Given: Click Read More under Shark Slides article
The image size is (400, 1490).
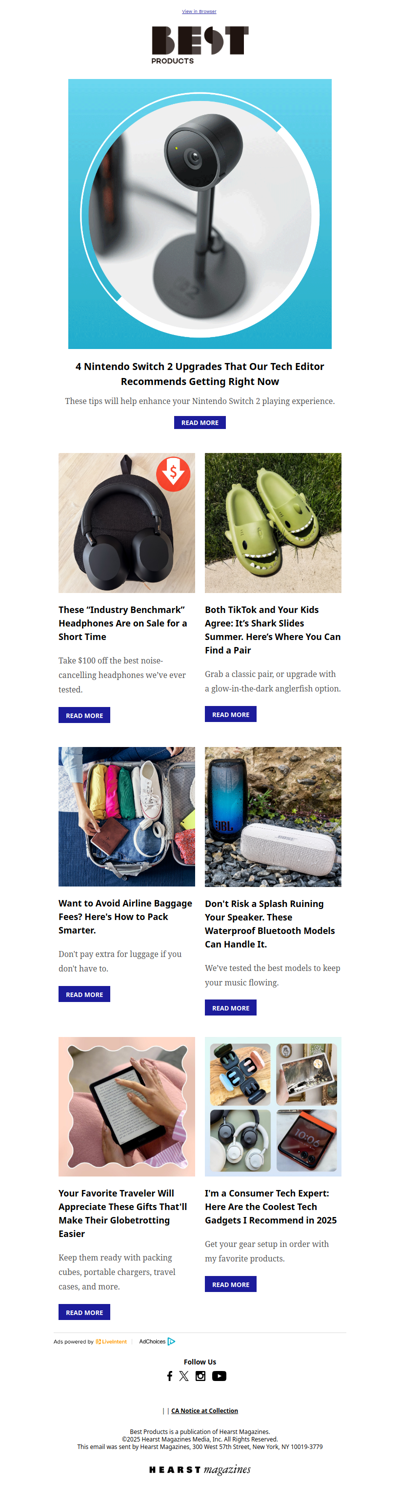Looking at the screenshot, I should coord(231,714).
